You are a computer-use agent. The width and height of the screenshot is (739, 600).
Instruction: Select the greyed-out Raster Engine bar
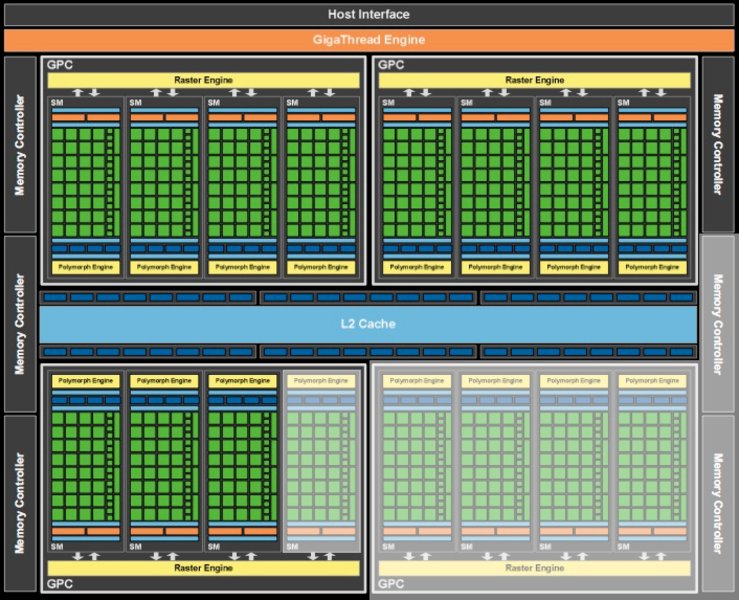point(534,568)
